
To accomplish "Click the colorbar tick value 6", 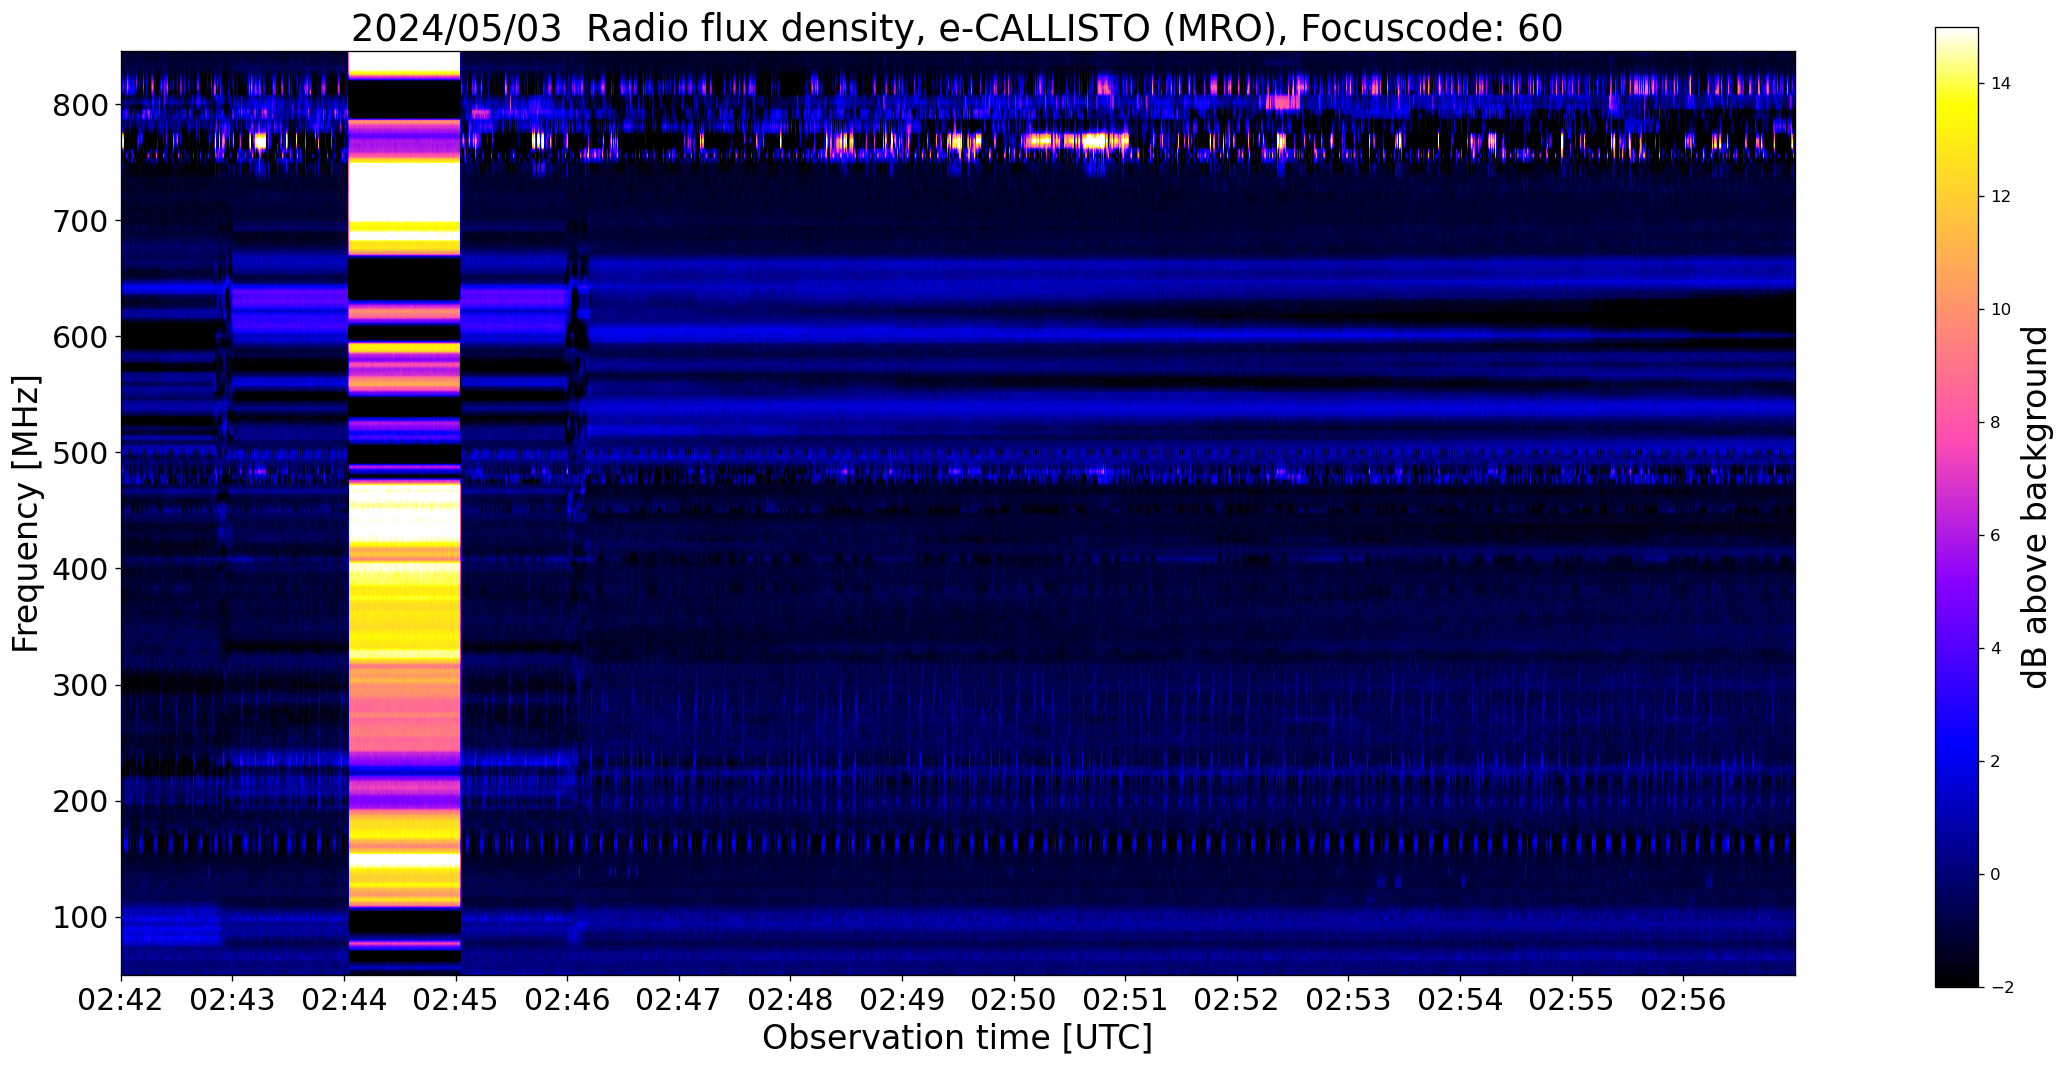I will click(1996, 536).
